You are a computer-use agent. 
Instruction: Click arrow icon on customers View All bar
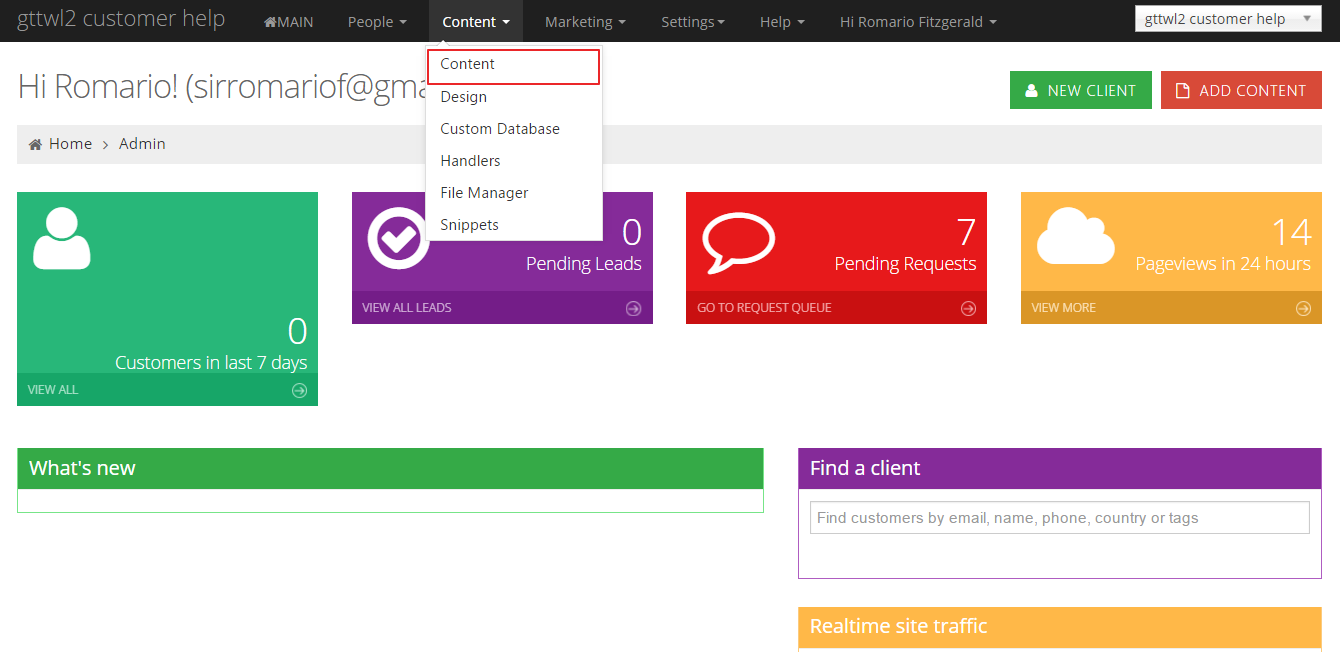[299, 390]
